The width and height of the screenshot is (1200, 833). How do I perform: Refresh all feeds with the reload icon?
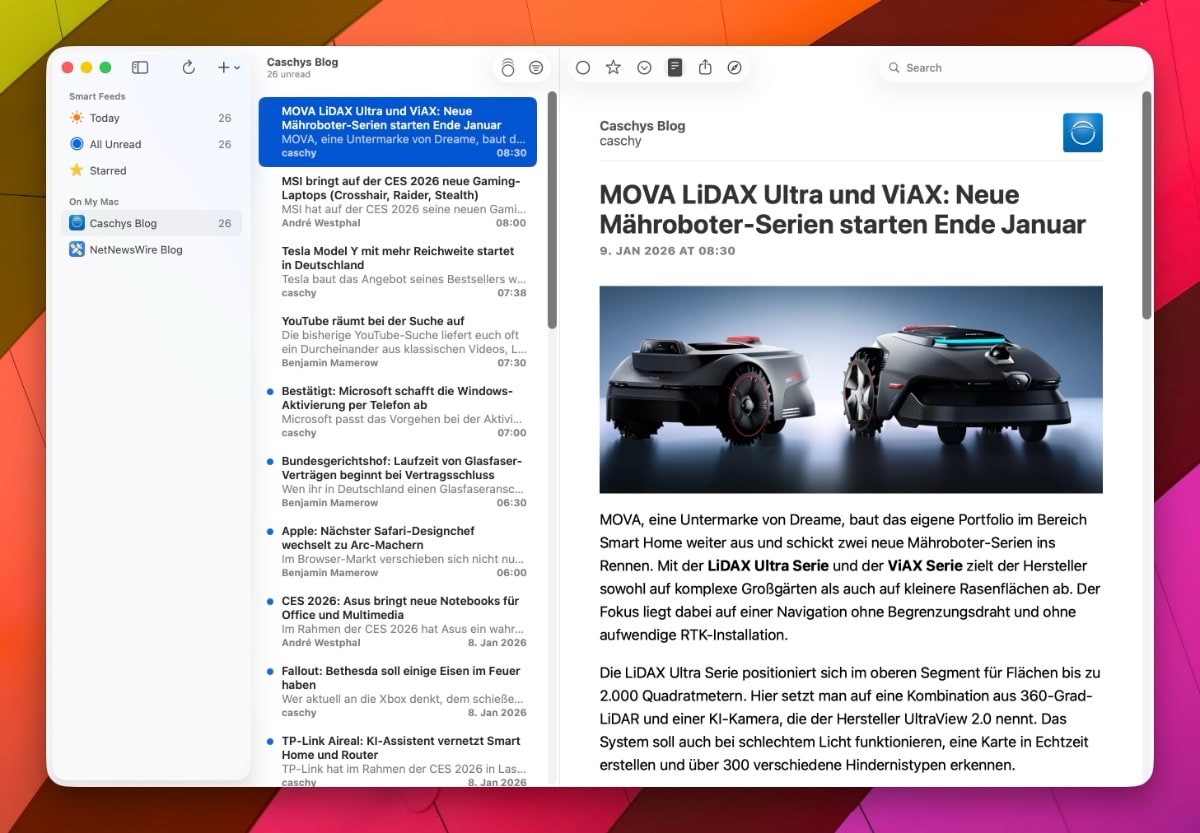point(188,68)
